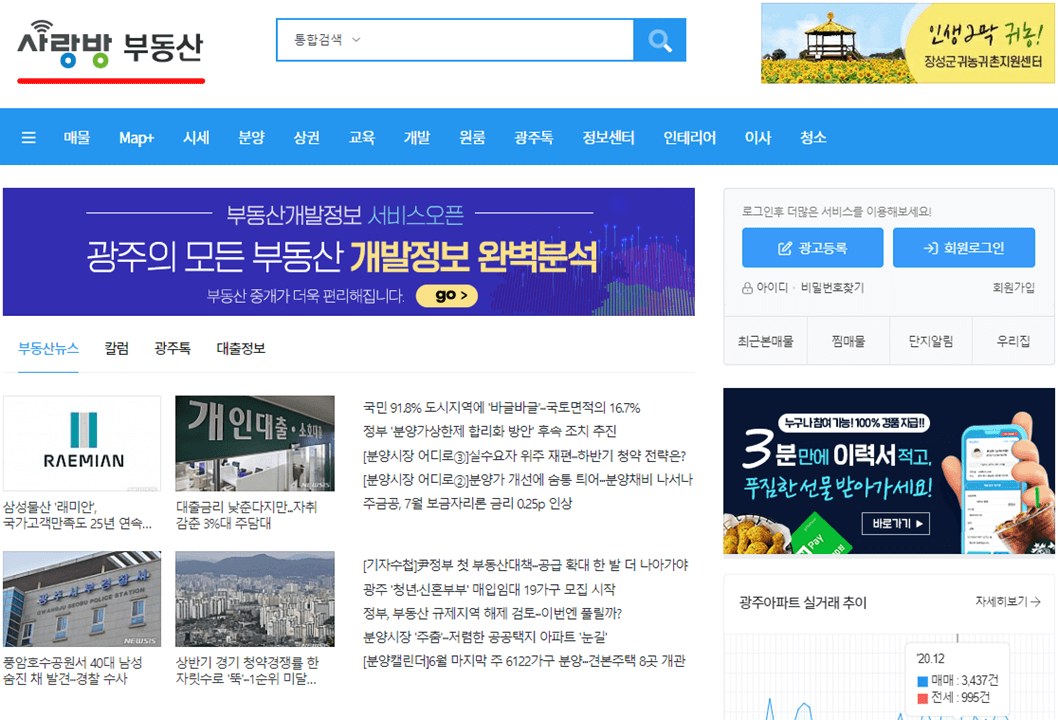Open the hamburger menu icon
Screen dimensions: 1058x720
click(x=28, y=137)
